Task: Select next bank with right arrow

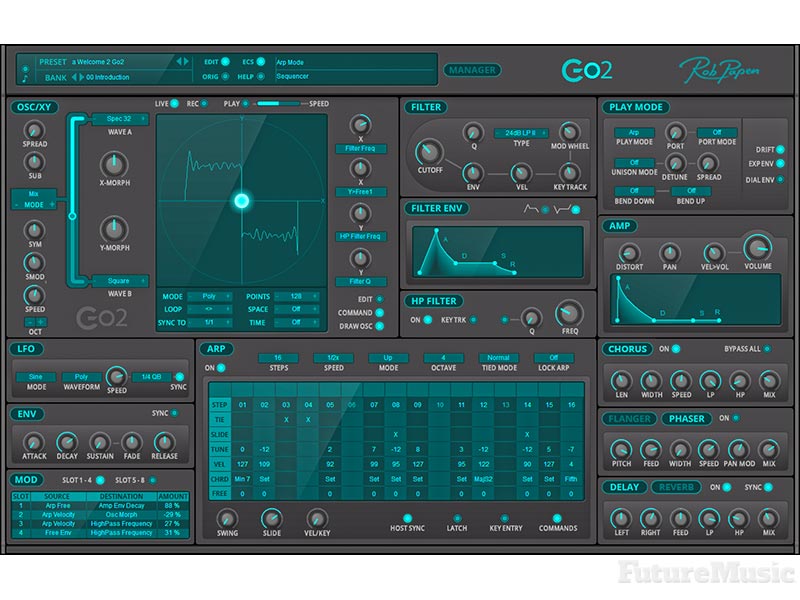Action: [x=81, y=77]
